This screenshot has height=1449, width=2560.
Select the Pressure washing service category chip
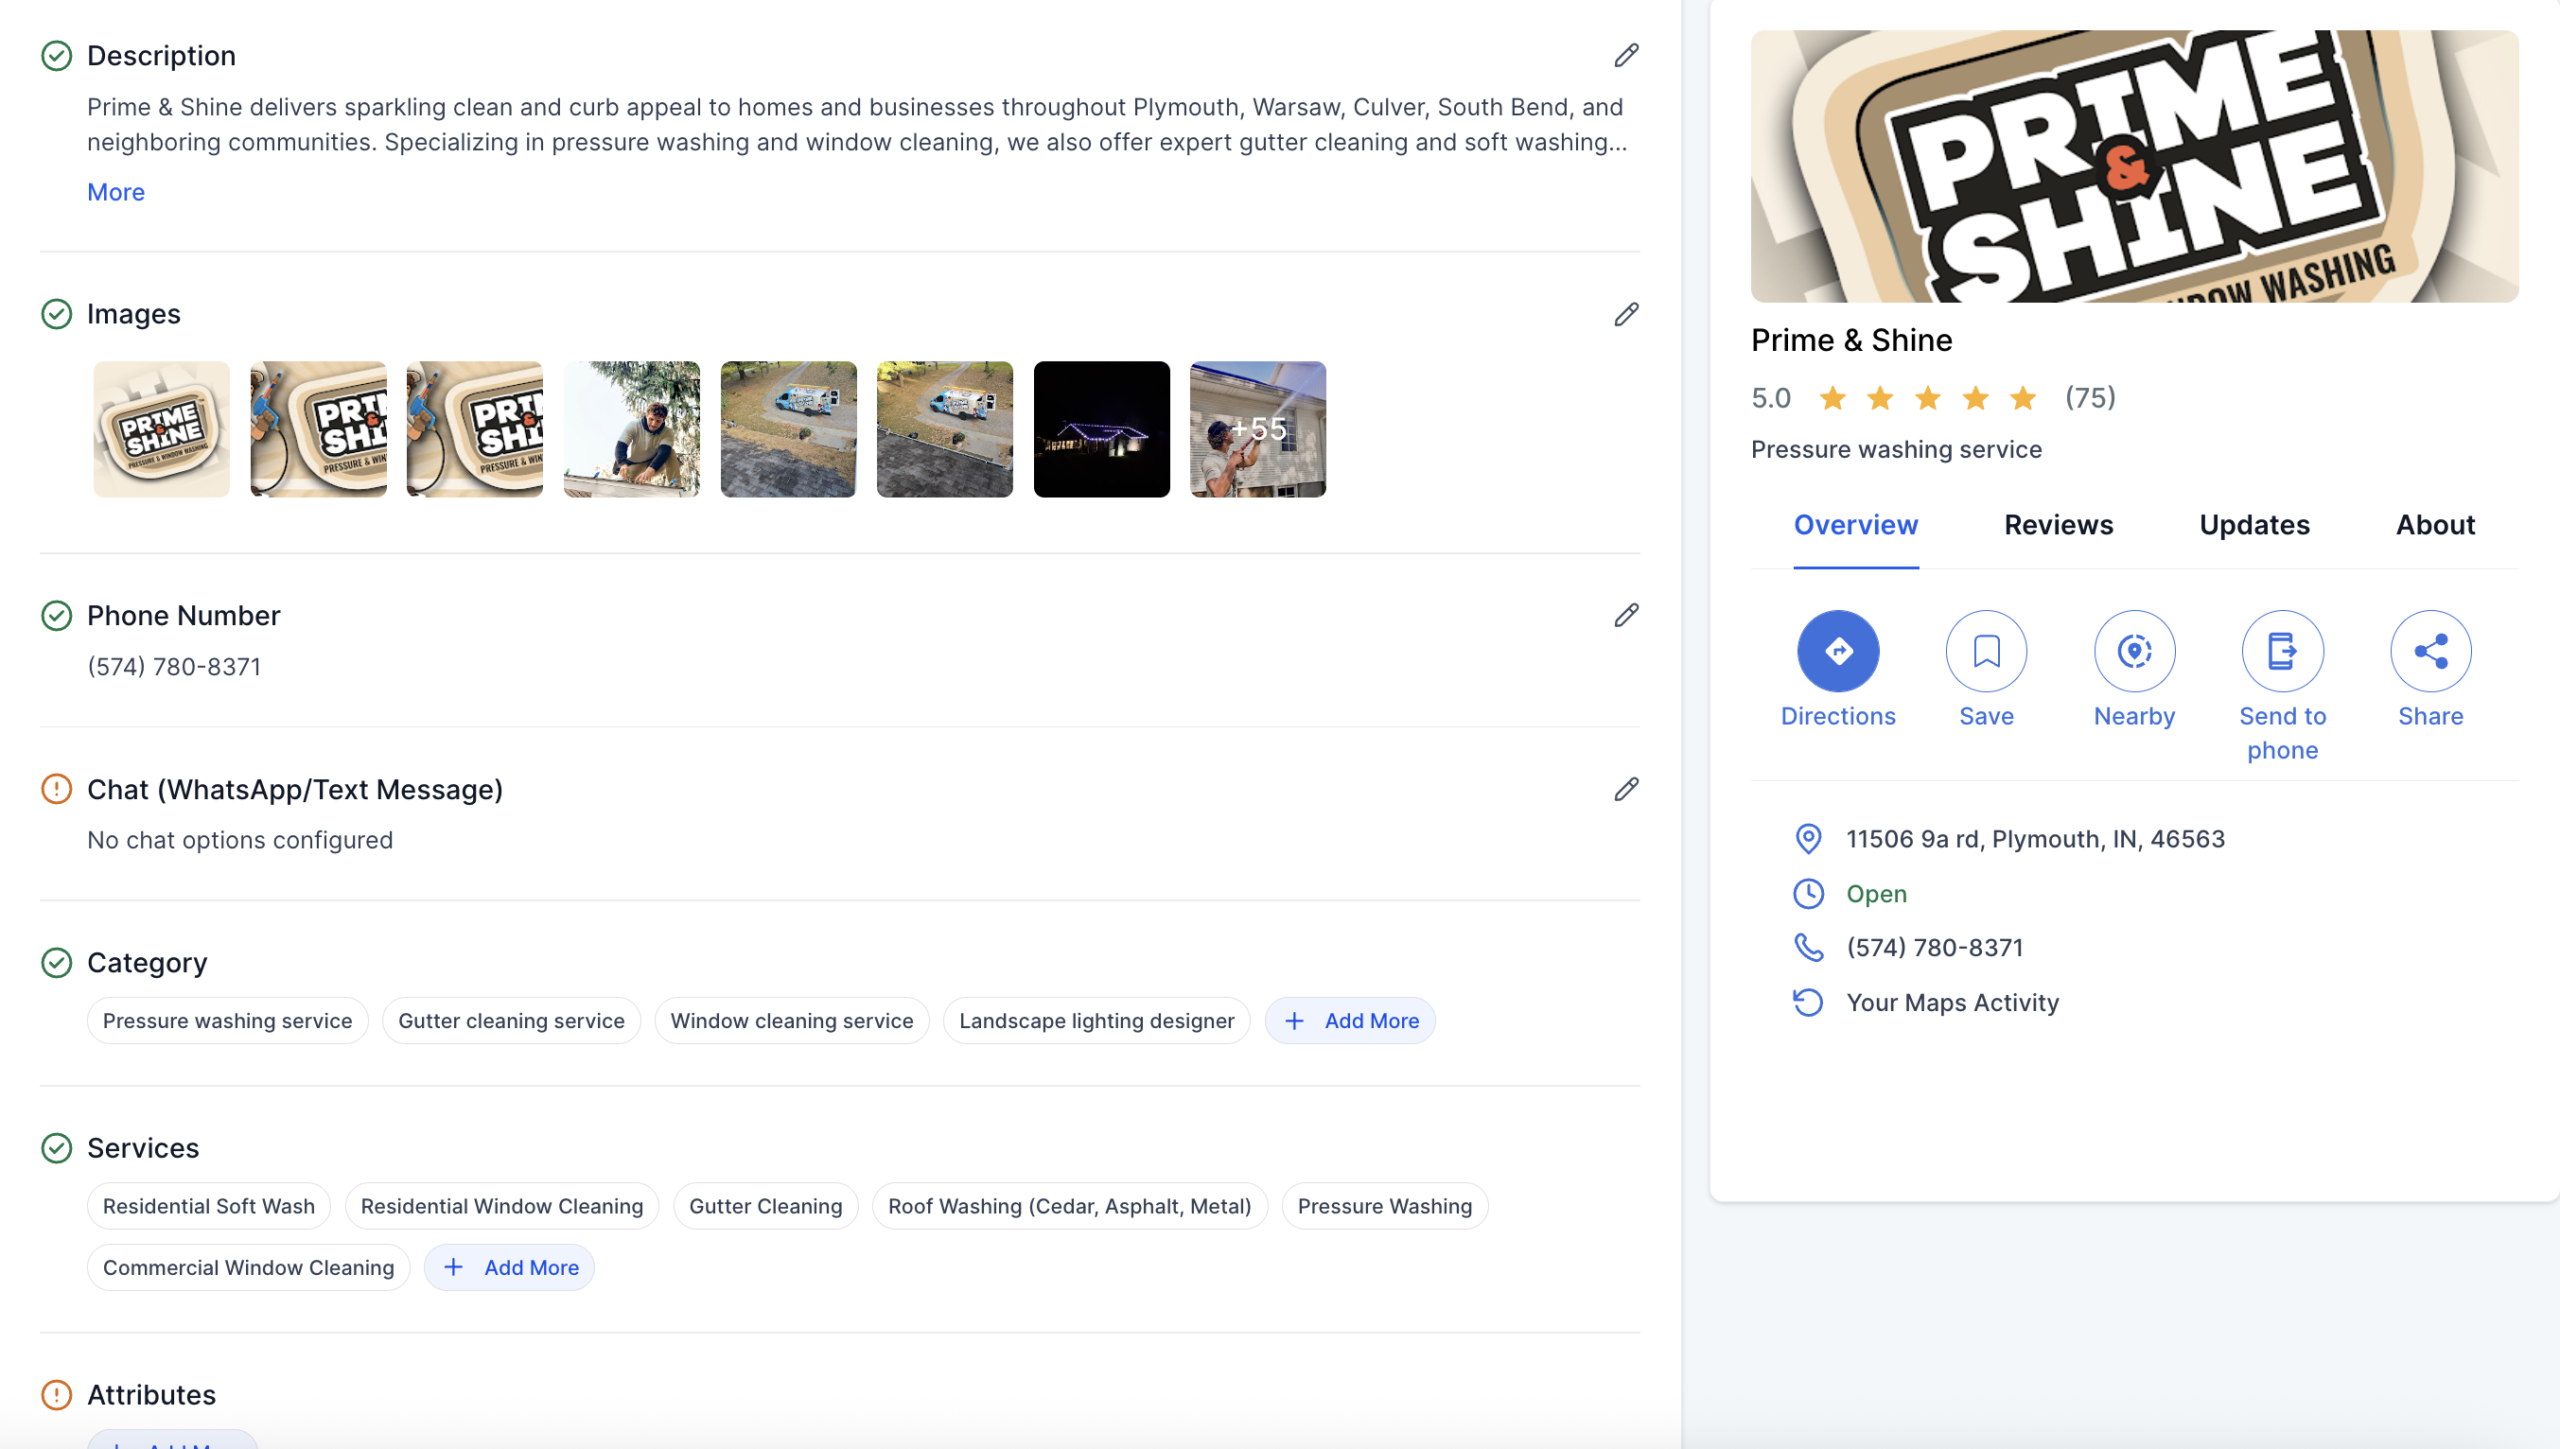pyautogui.click(x=227, y=1021)
